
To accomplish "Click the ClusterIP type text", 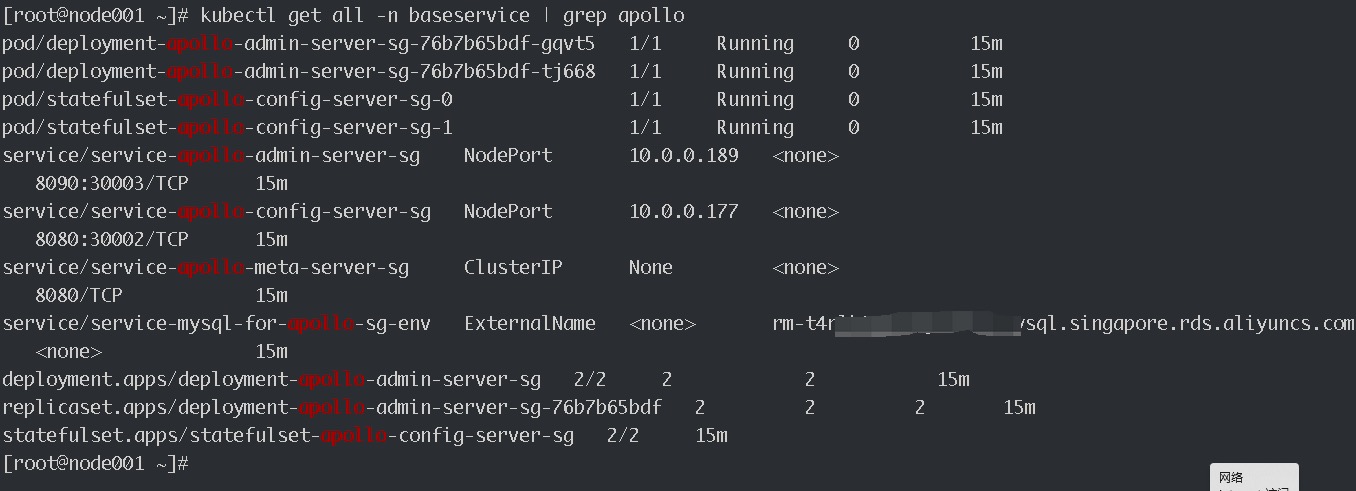I will click(513, 267).
